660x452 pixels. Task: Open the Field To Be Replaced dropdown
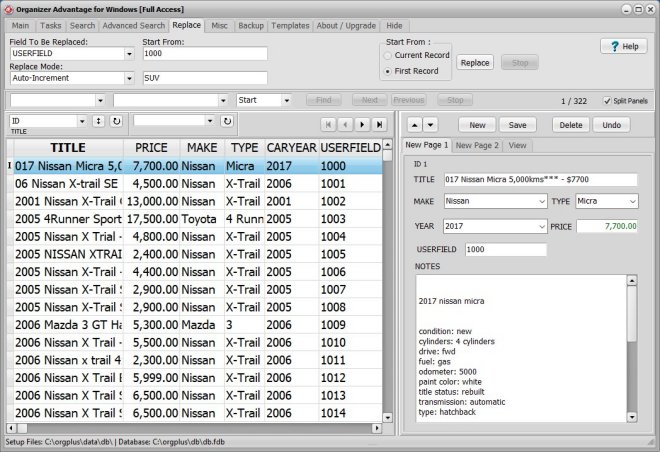pos(129,54)
